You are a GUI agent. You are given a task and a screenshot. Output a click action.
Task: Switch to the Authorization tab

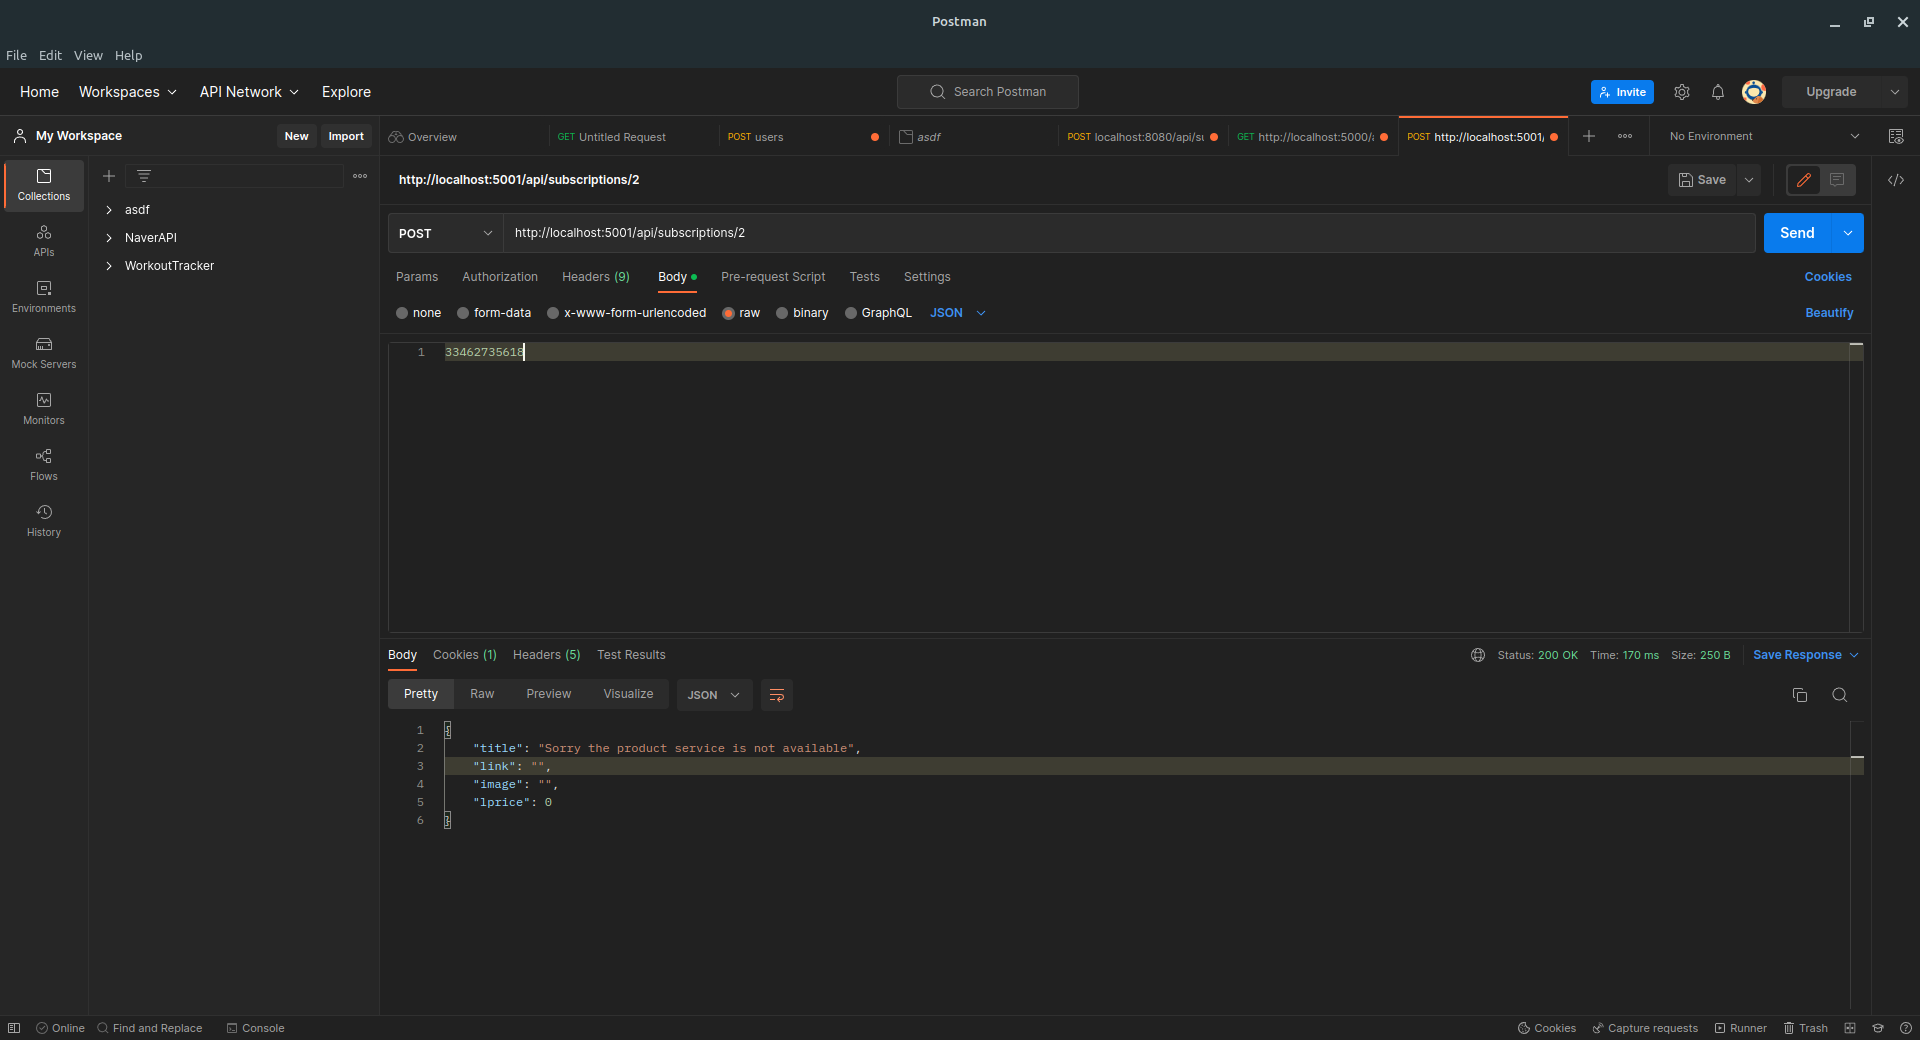(x=499, y=277)
